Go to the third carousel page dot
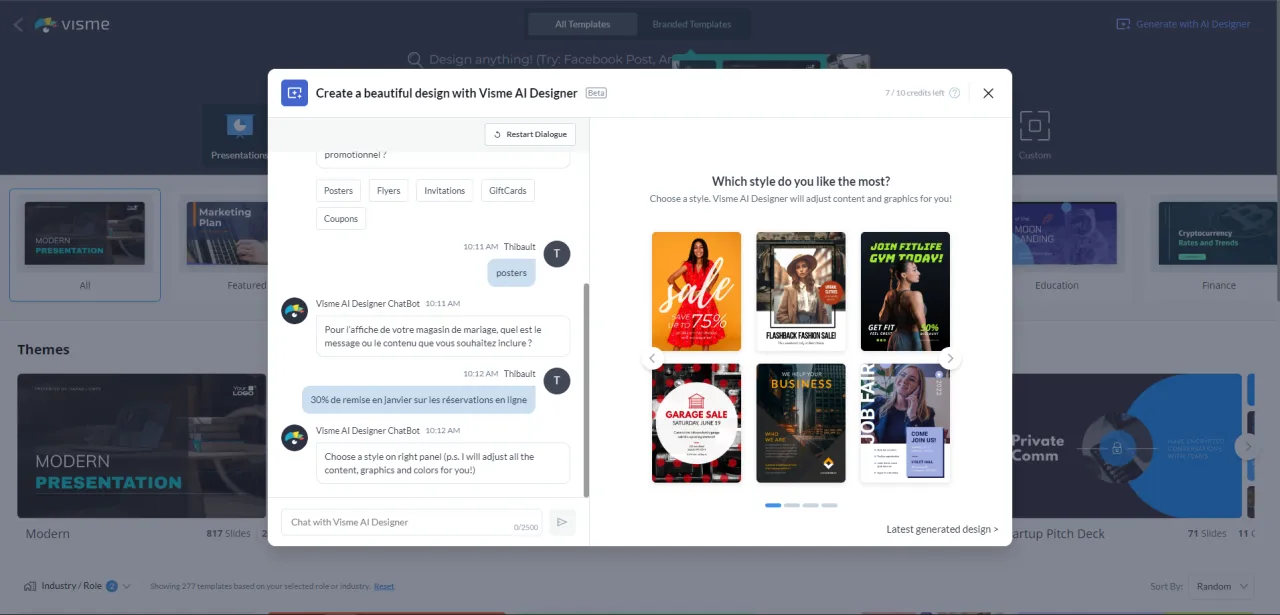Screen dimensions: 1280x615 pyautogui.click(x=810, y=505)
